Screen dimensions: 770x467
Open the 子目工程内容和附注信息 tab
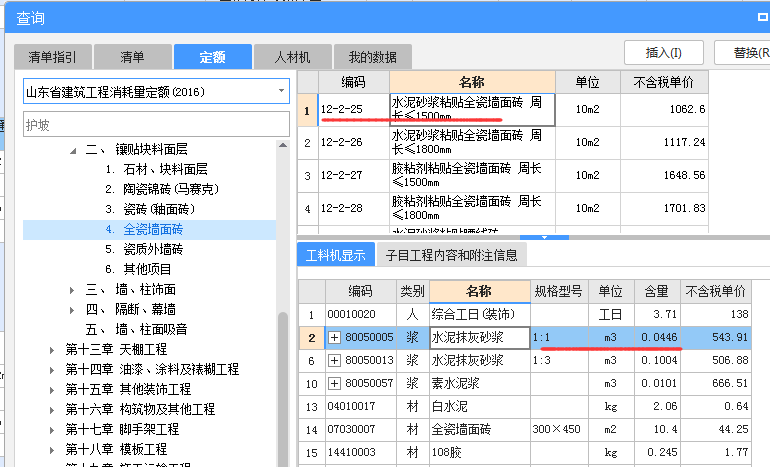pyautogui.click(x=451, y=255)
